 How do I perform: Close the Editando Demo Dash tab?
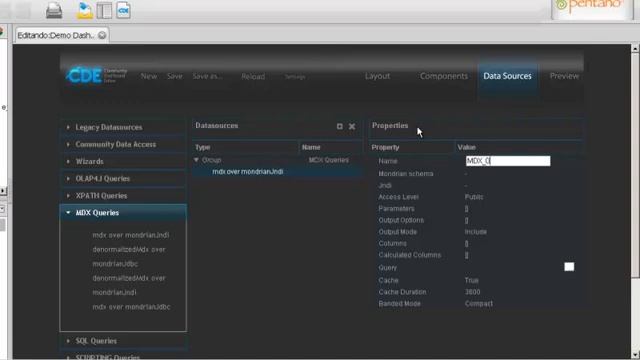click(x=102, y=36)
